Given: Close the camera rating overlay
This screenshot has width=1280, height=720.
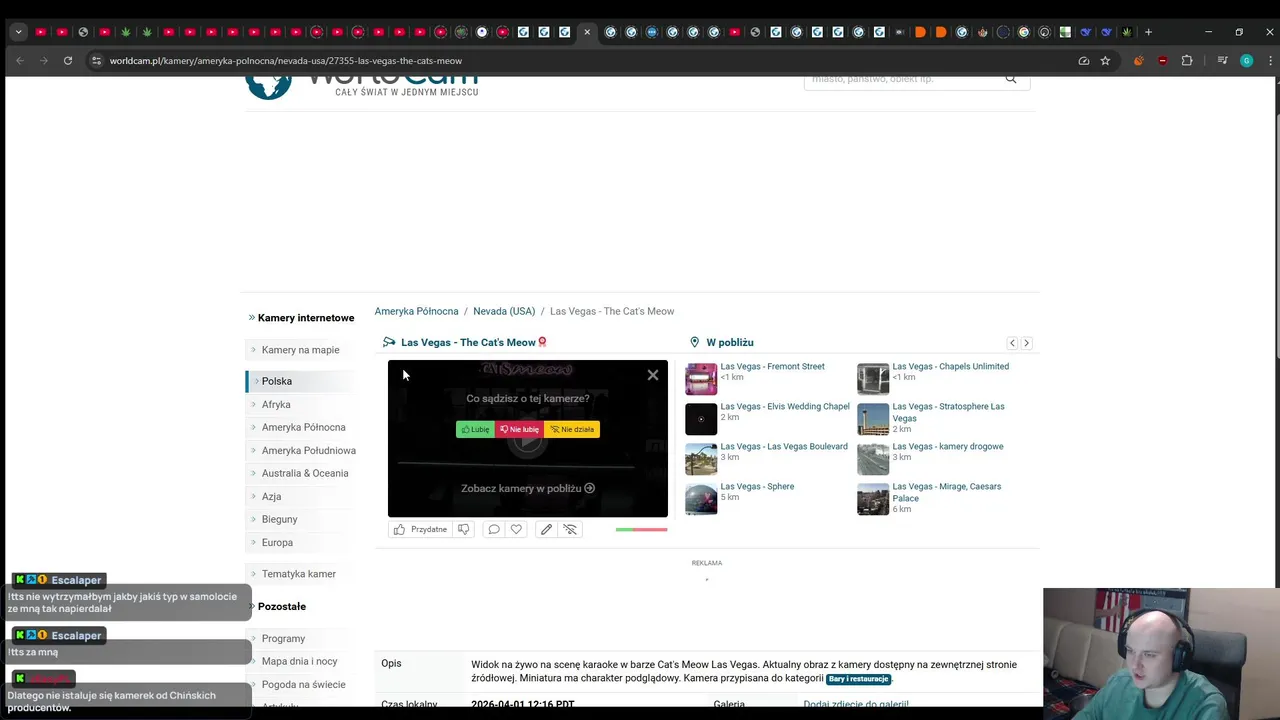Looking at the screenshot, I should pyautogui.click(x=653, y=375).
